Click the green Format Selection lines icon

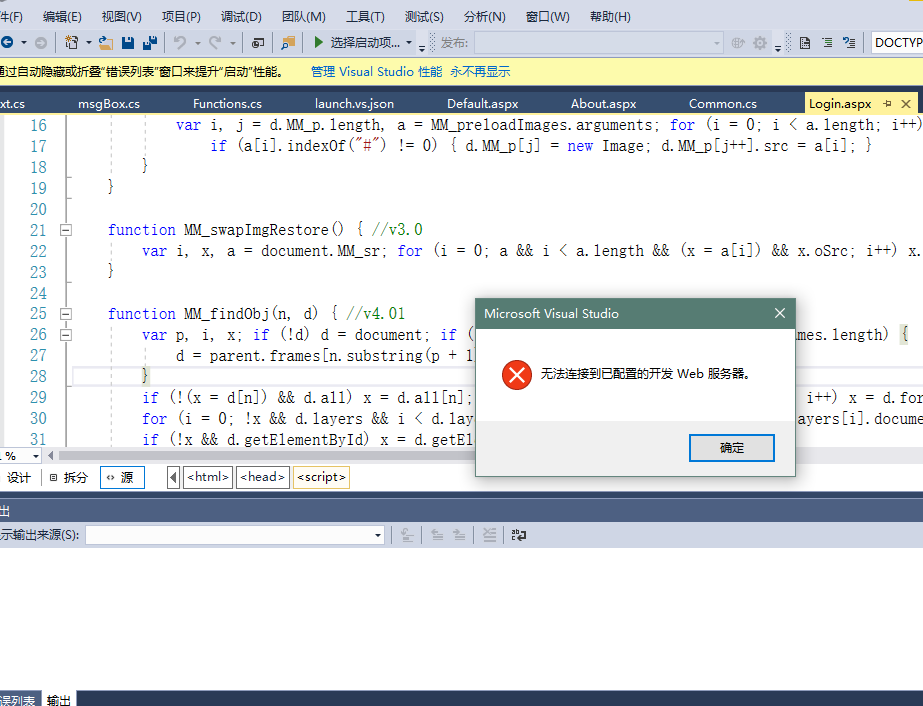tap(827, 42)
